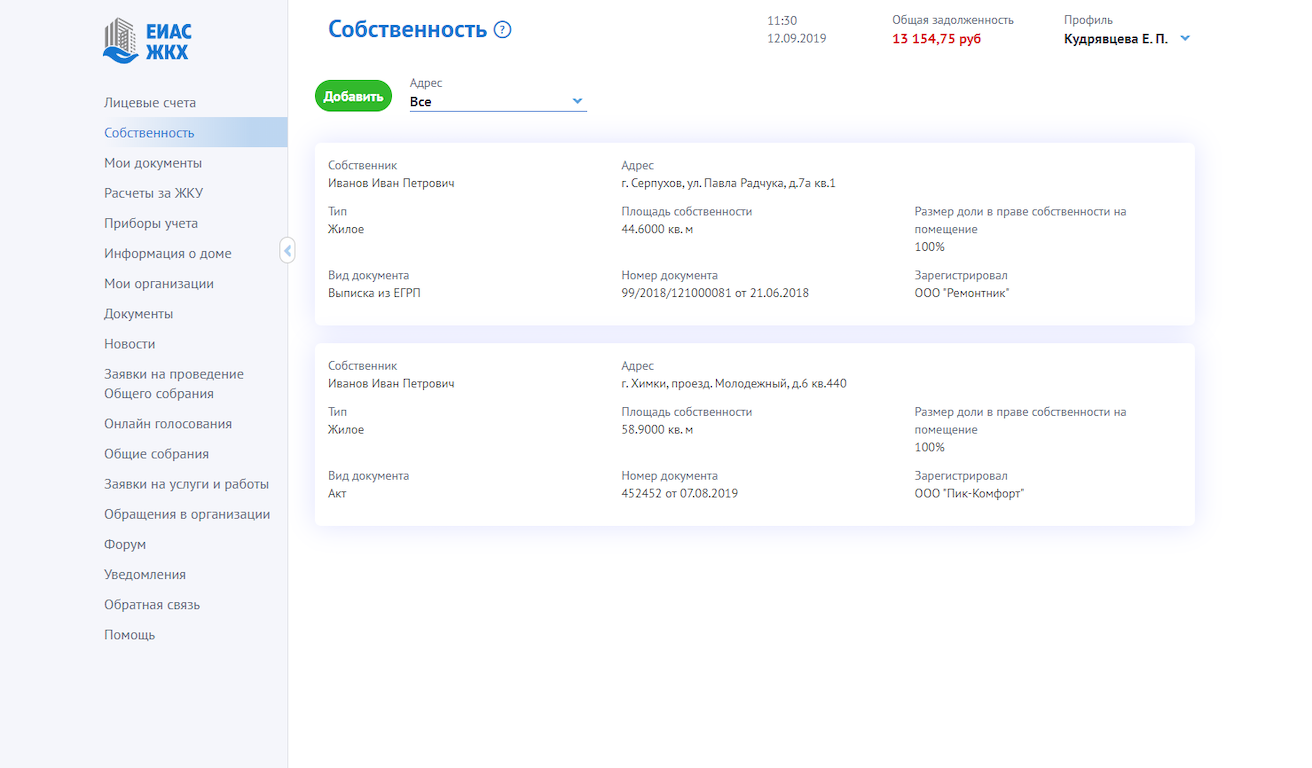Click the Помощь menu item
1312x768 pixels.
click(x=130, y=635)
